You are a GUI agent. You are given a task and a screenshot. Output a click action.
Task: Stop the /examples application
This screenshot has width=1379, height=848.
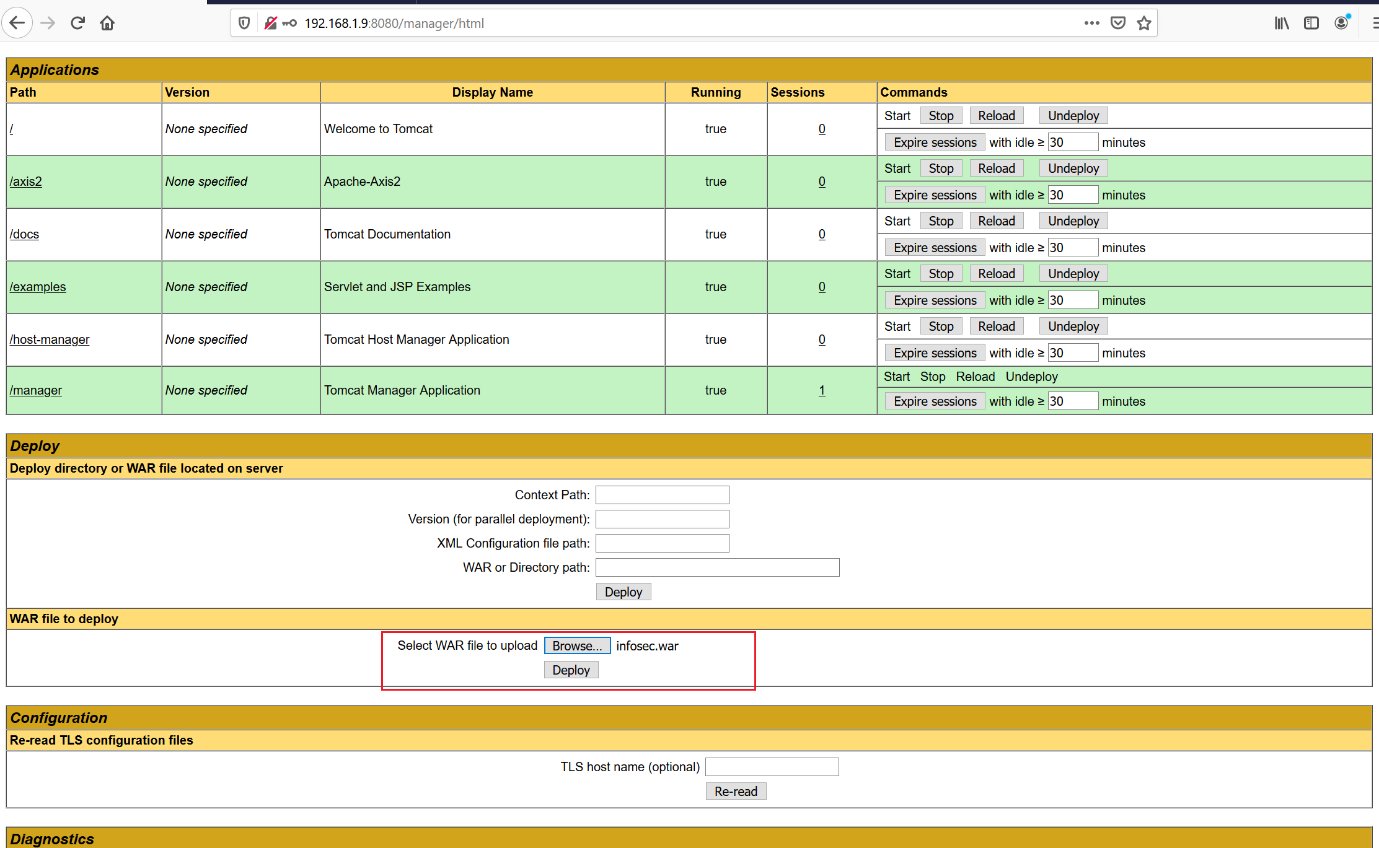941,274
